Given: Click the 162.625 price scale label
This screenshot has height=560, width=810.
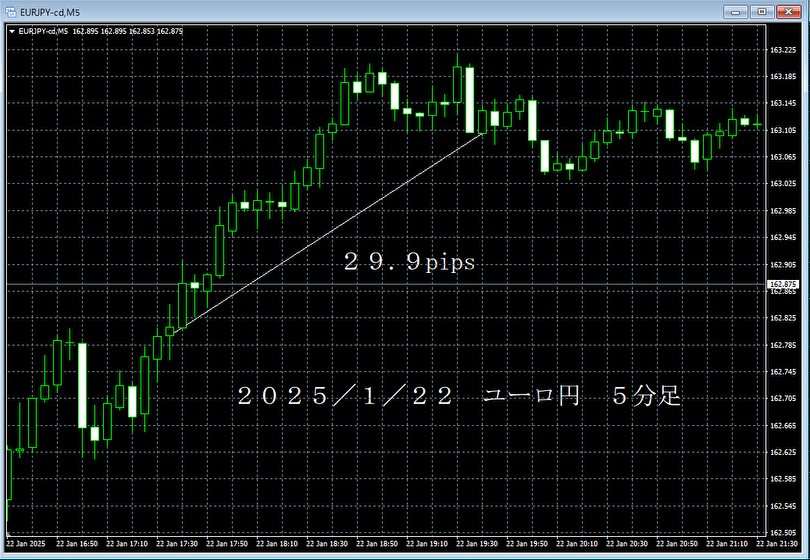Looking at the screenshot, I should pyautogui.click(x=783, y=452).
